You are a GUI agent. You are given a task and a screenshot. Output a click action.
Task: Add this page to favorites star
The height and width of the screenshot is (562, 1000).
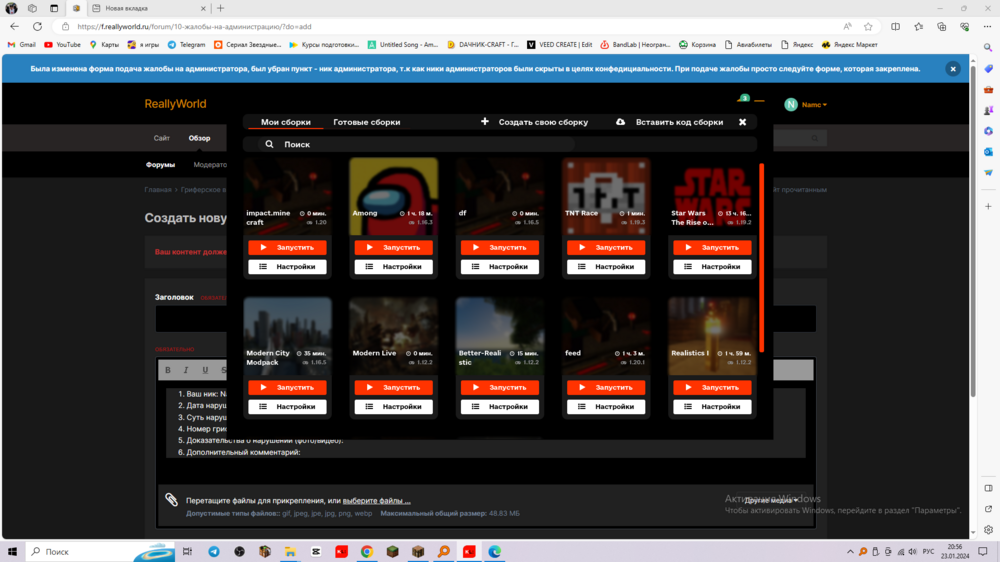pyautogui.click(x=868, y=27)
